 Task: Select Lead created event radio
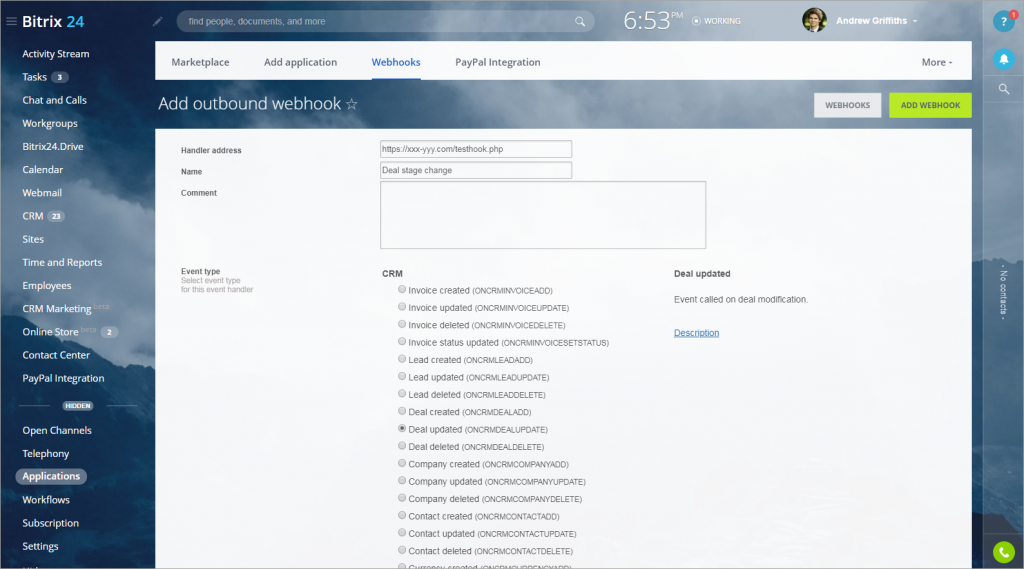coord(402,359)
